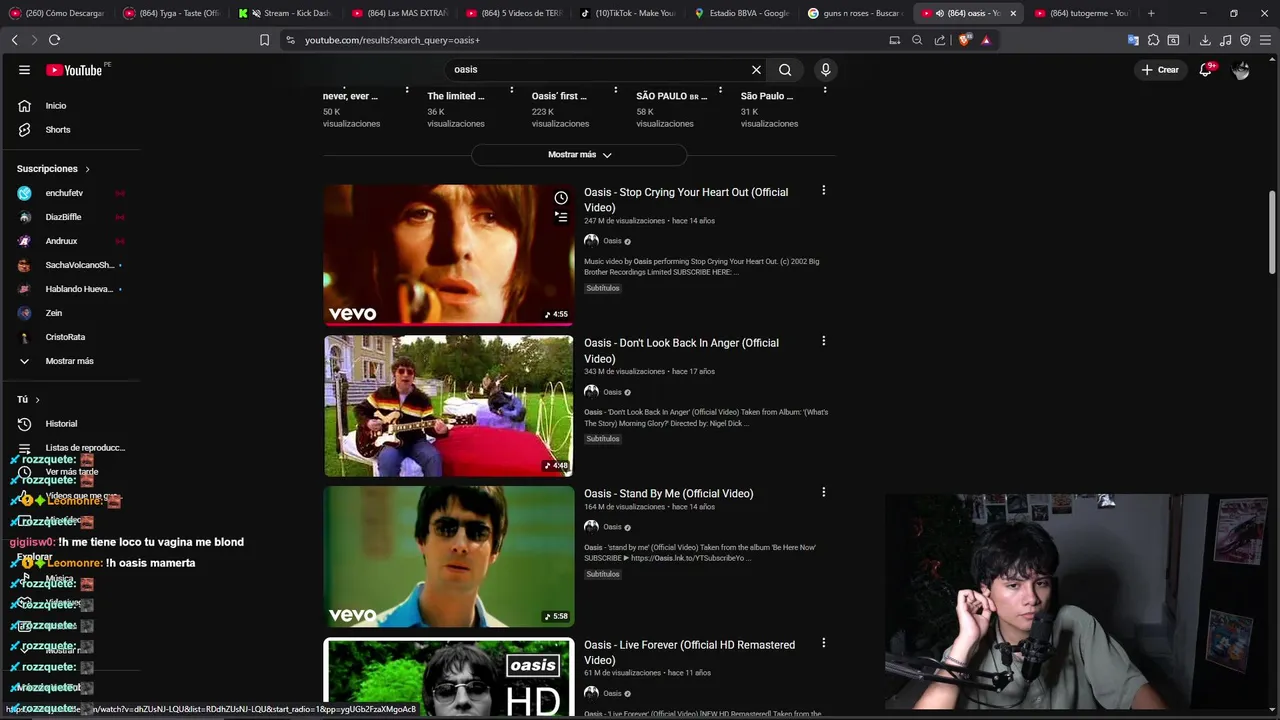Open browser downloads

(x=1205, y=40)
